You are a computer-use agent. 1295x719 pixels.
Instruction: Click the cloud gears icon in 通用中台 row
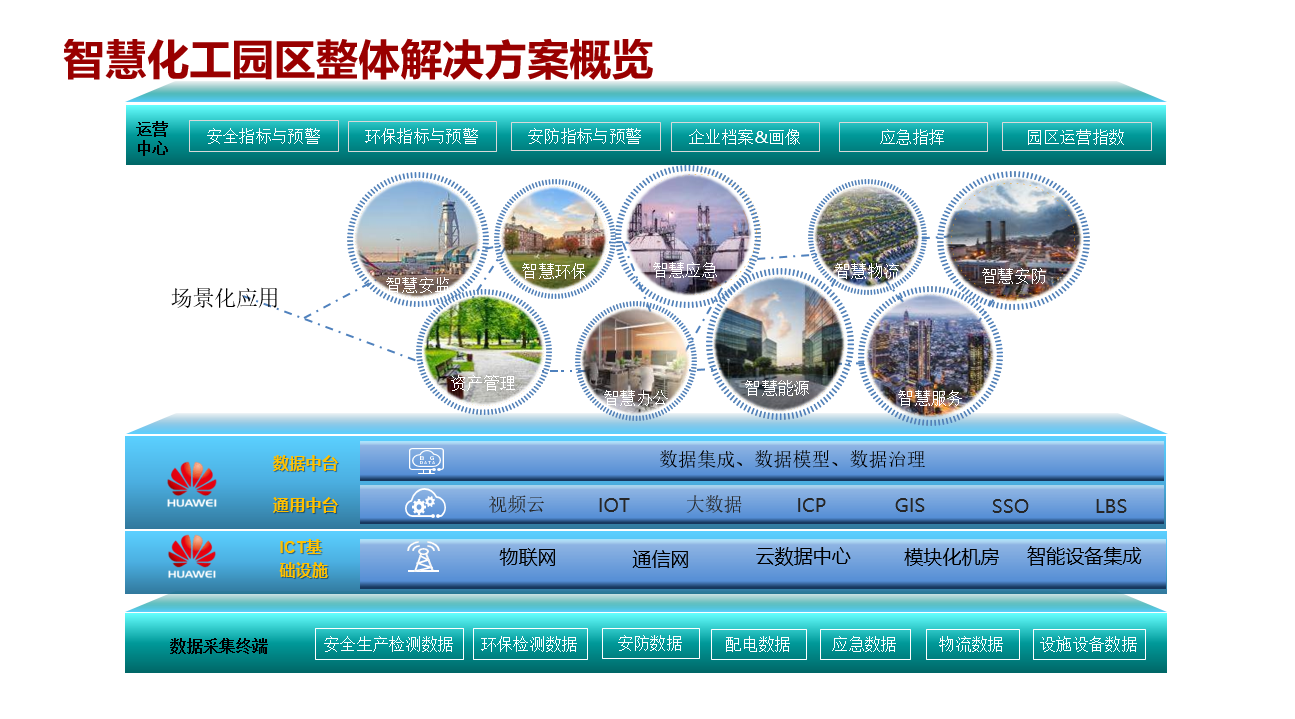pos(425,504)
